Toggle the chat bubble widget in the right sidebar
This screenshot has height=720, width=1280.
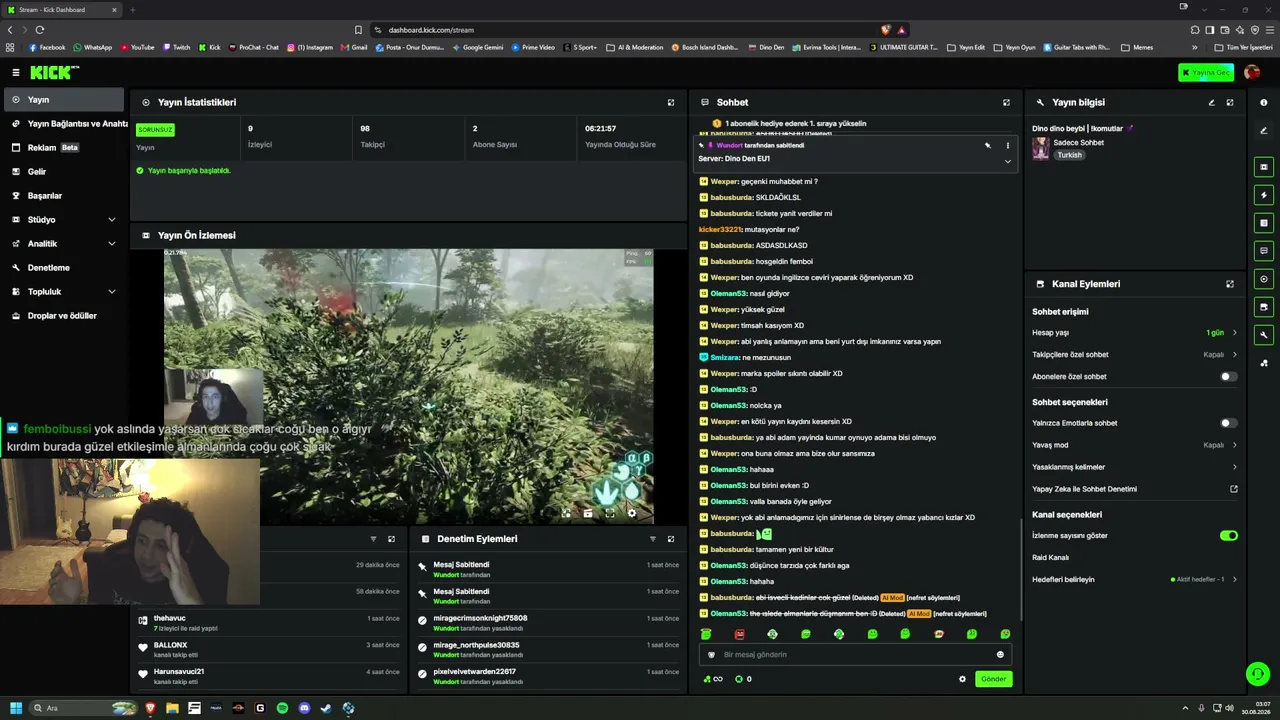1264,251
